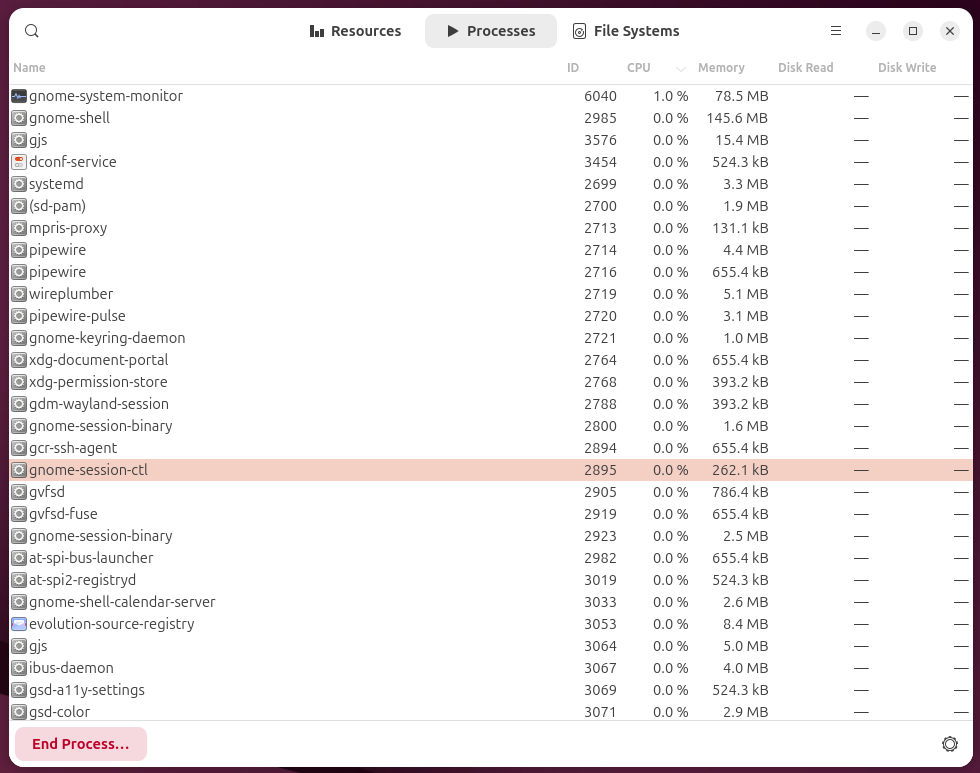The height and width of the screenshot is (773, 980).
Task: Click the evolution-source-registry mail icon
Action: pos(19,624)
